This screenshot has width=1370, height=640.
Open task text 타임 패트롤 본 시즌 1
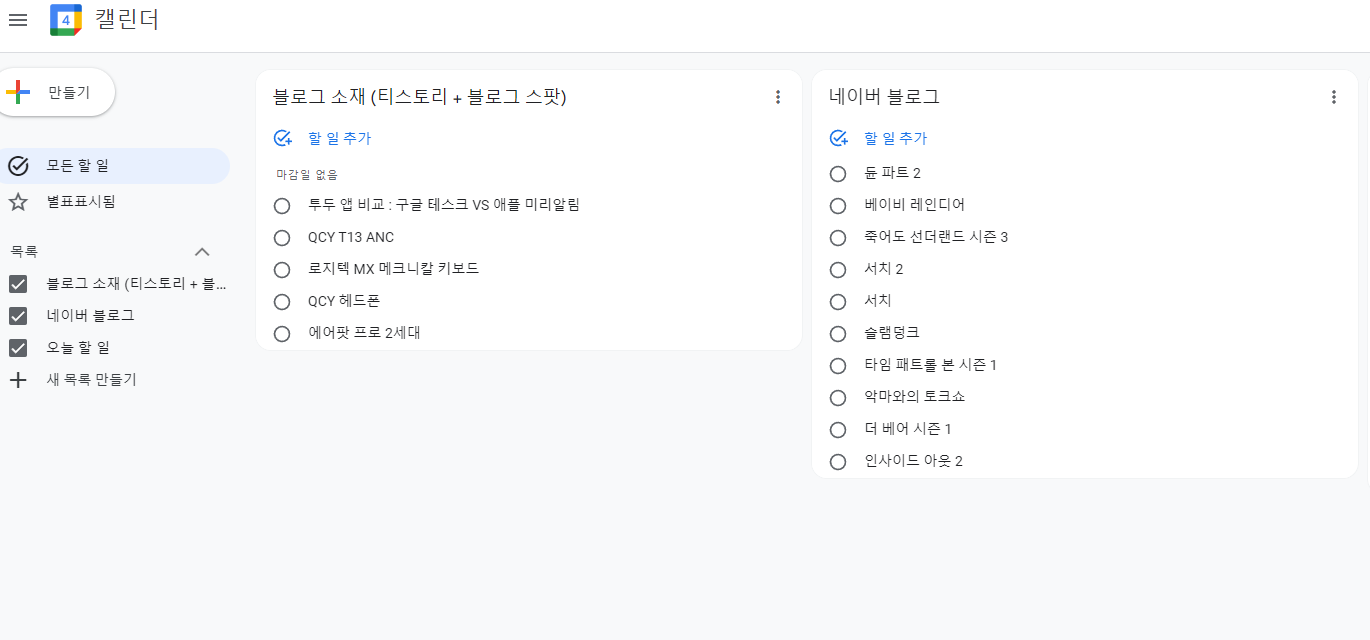(x=930, y=365)
